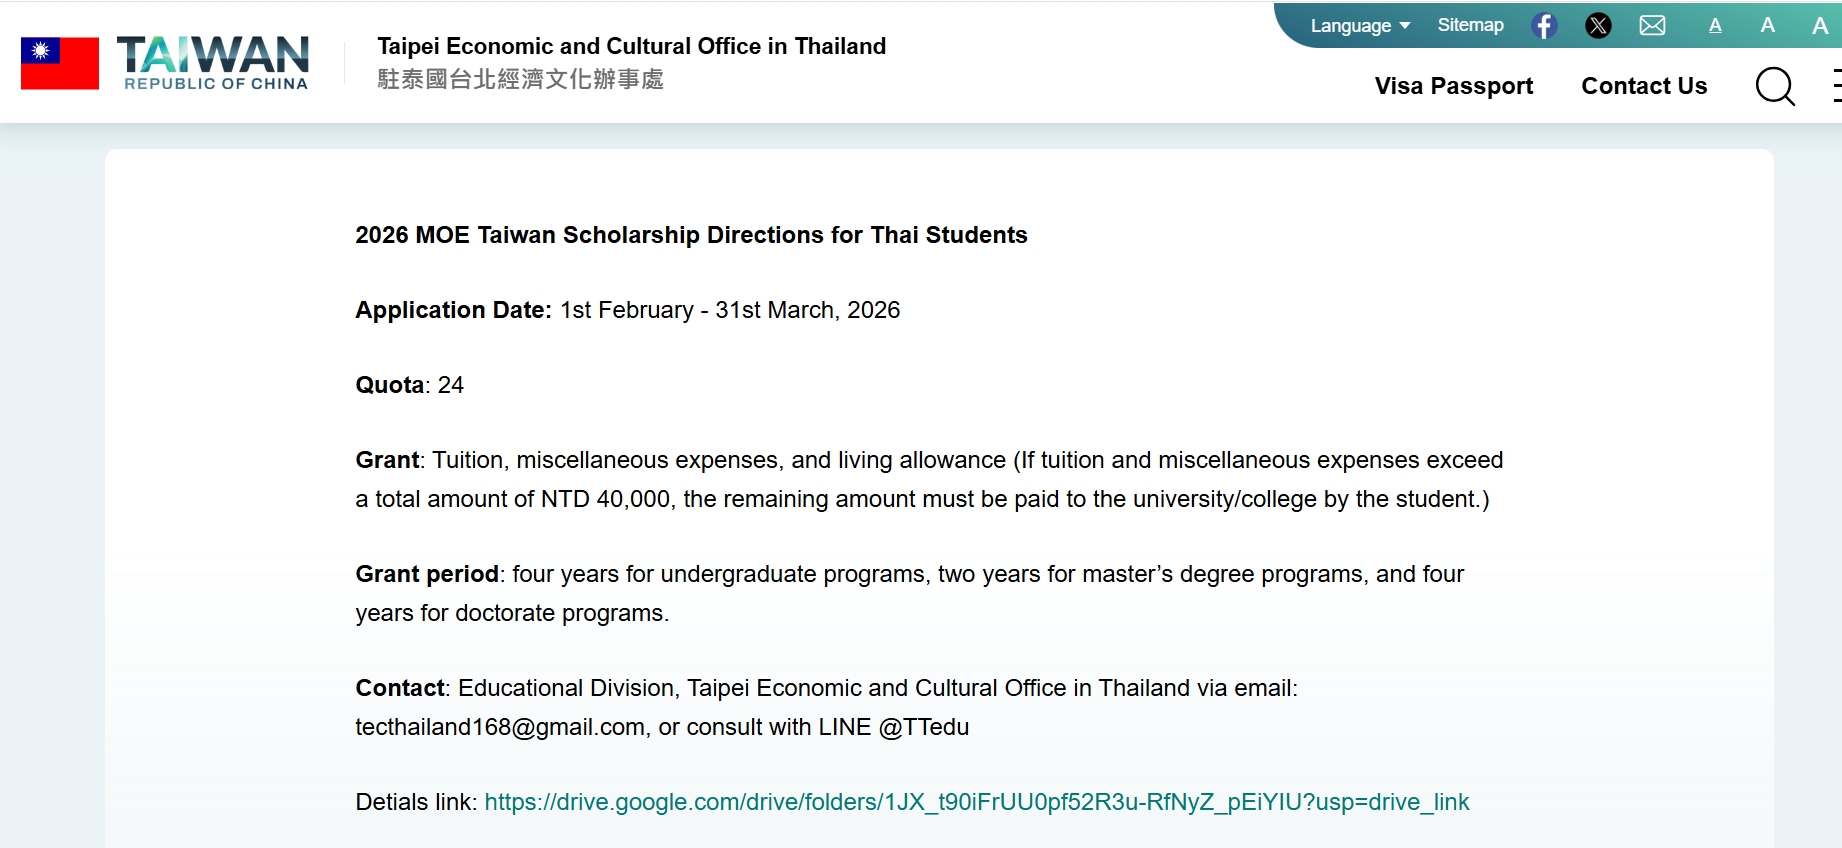Select the largest font size 'A'
Screen dimensions: 1842x848
[1820, 26]
